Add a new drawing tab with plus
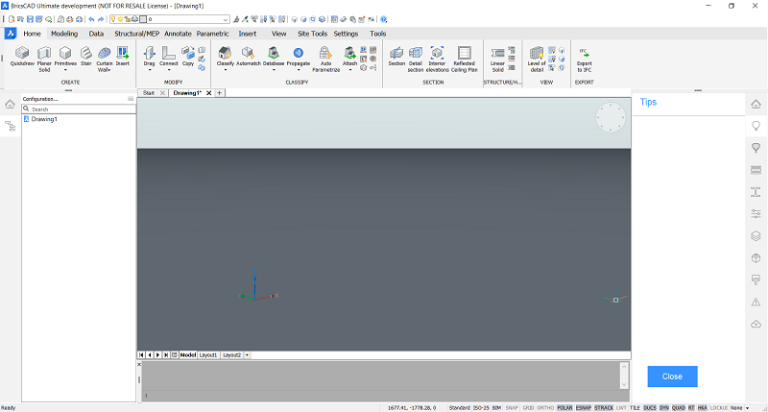The image size is (768, 412). pyautogui.click(x=220, y=93)
